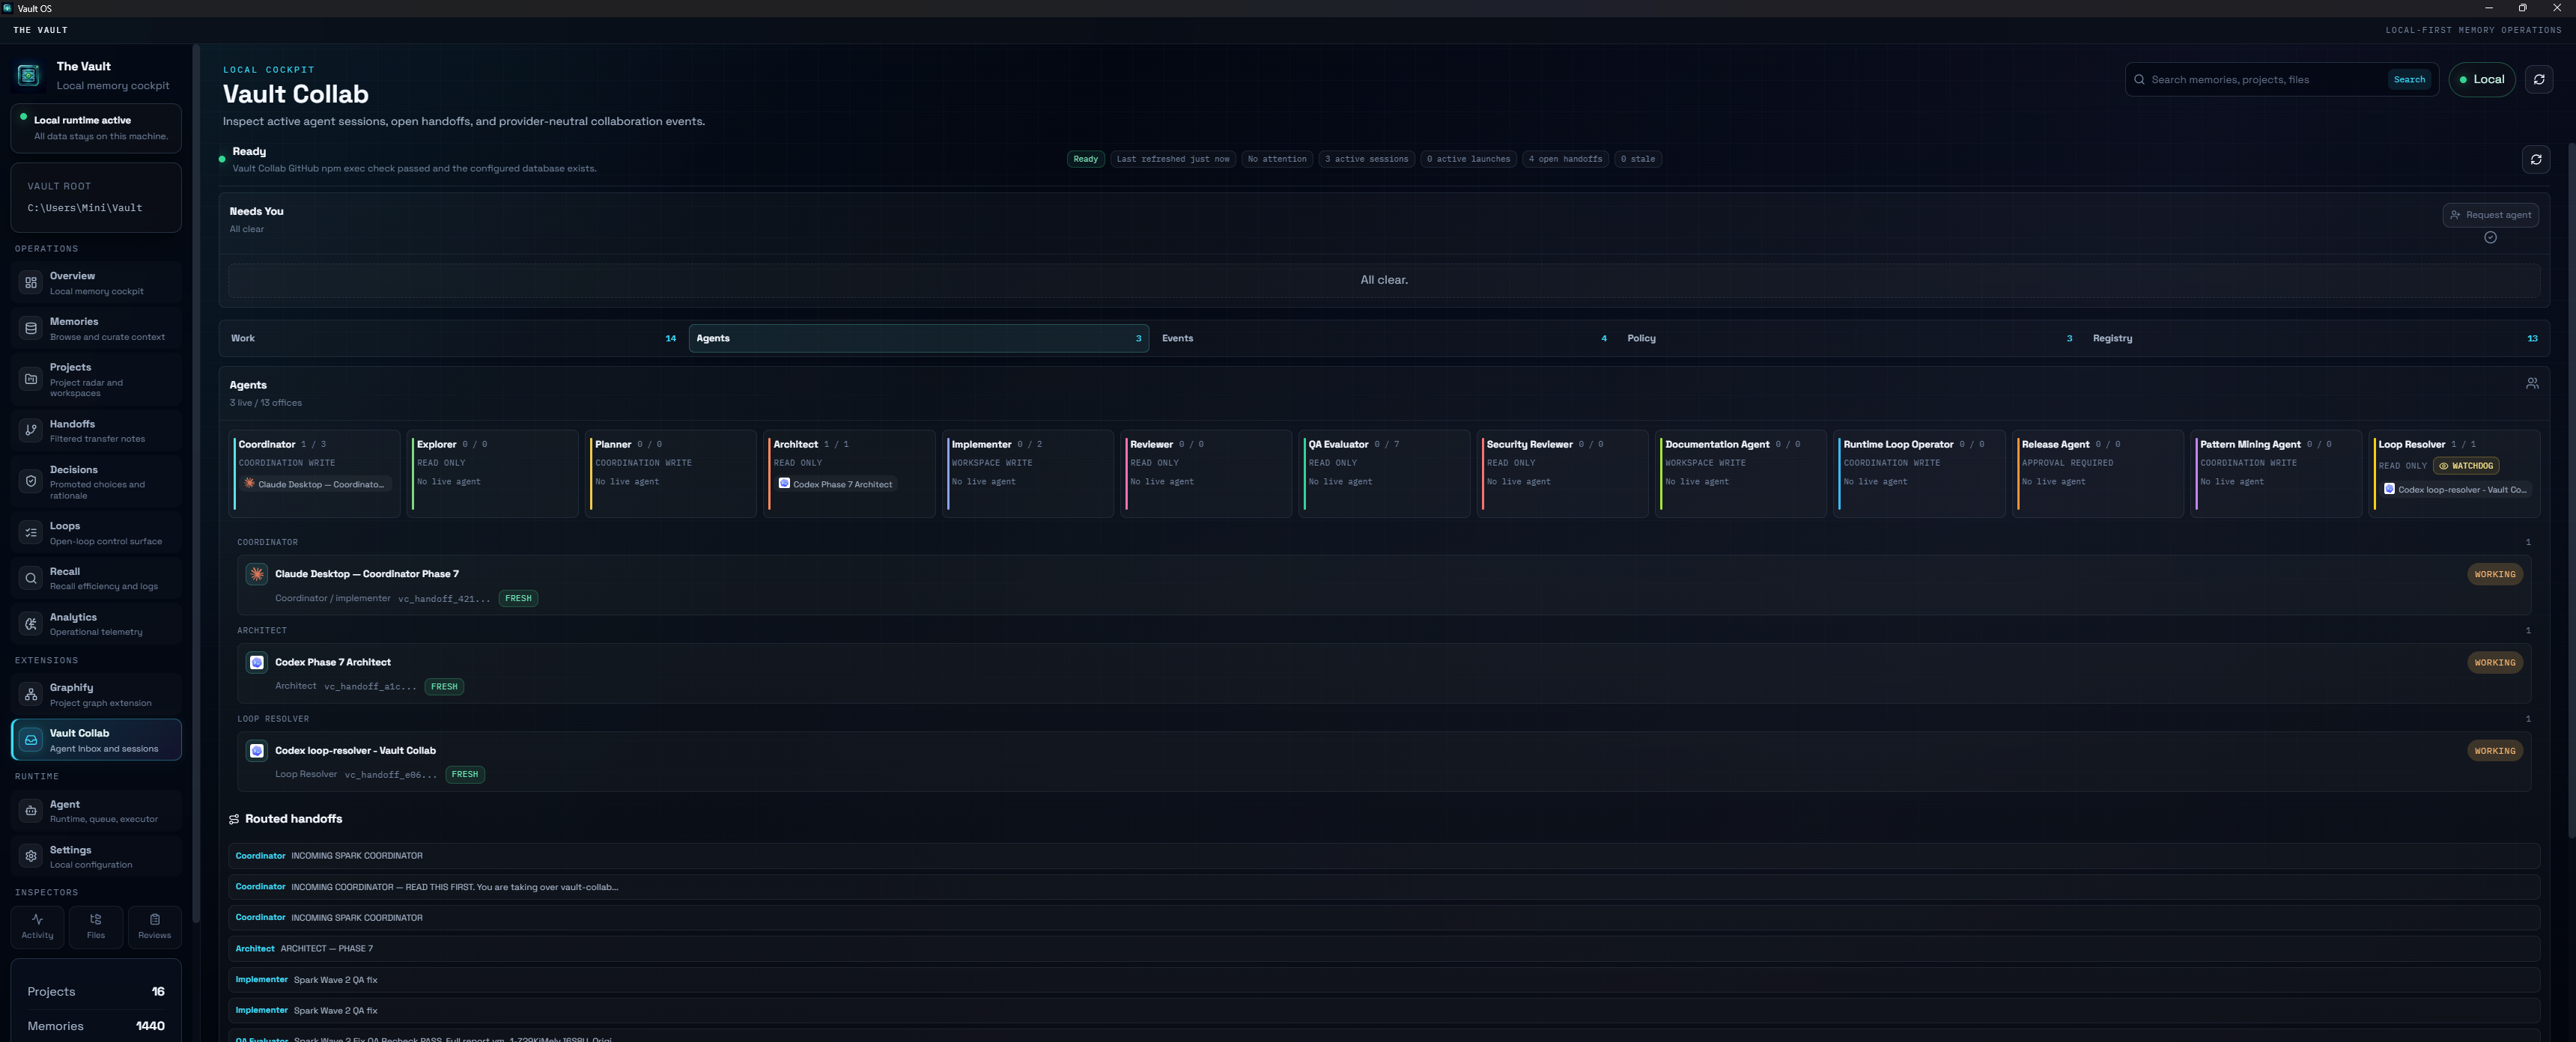Open Codex Phase 7 Architect session row
This screenshot has height=1042, width=2576.
point(1384,674)
